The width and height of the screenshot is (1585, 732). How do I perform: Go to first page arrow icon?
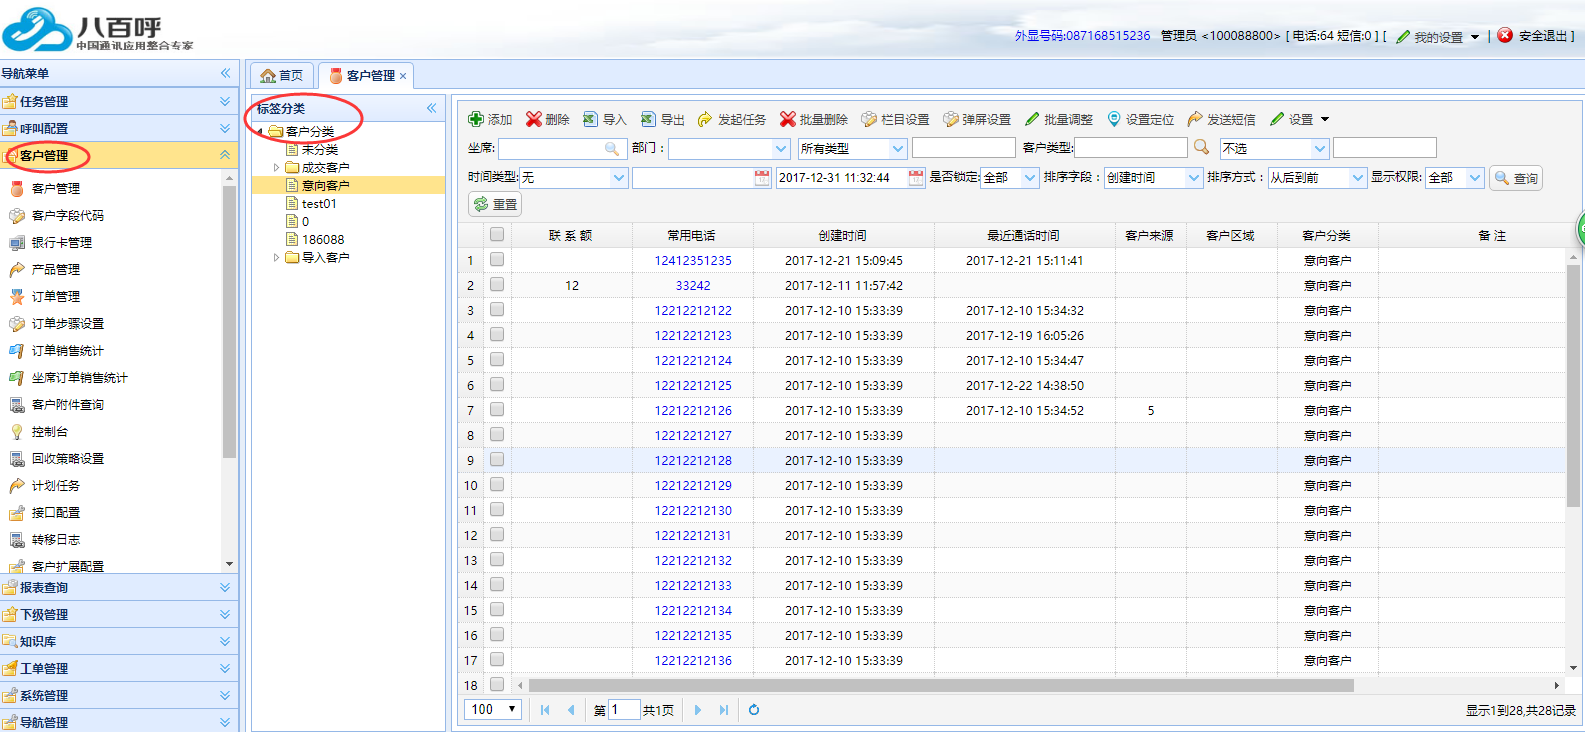(545, 710)
